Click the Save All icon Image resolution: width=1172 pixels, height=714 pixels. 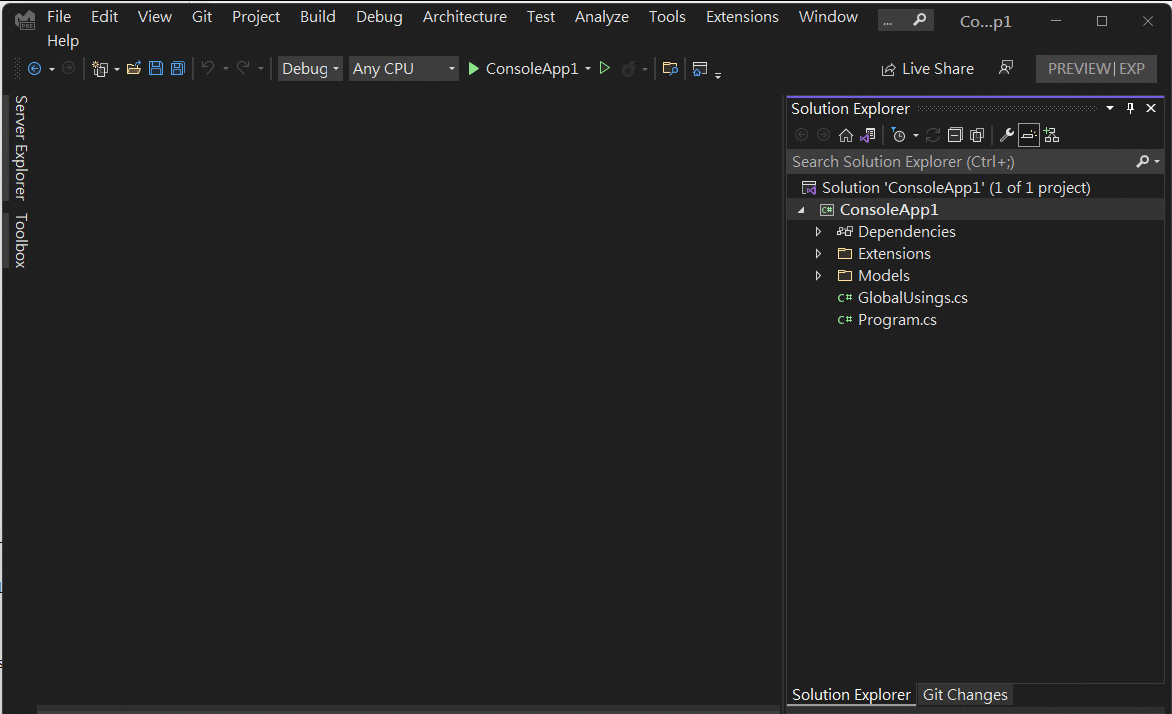point(178,69)
